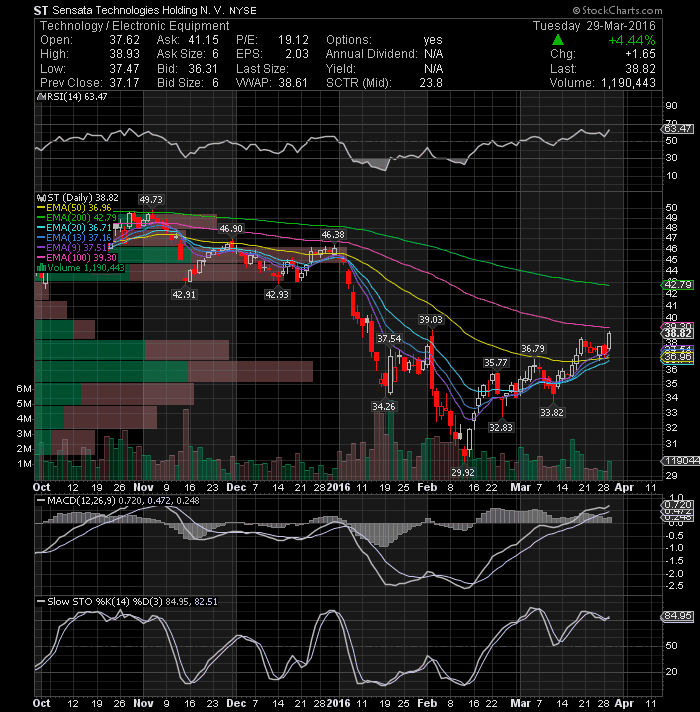Click the yellow EMA(50) legend line marker
Screen dimensions: 700x712
point(41,208)
